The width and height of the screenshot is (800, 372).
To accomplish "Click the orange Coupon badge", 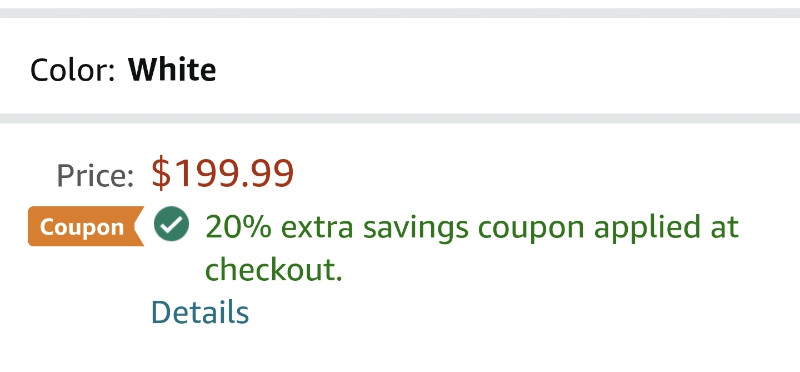I will pos(86,227).
